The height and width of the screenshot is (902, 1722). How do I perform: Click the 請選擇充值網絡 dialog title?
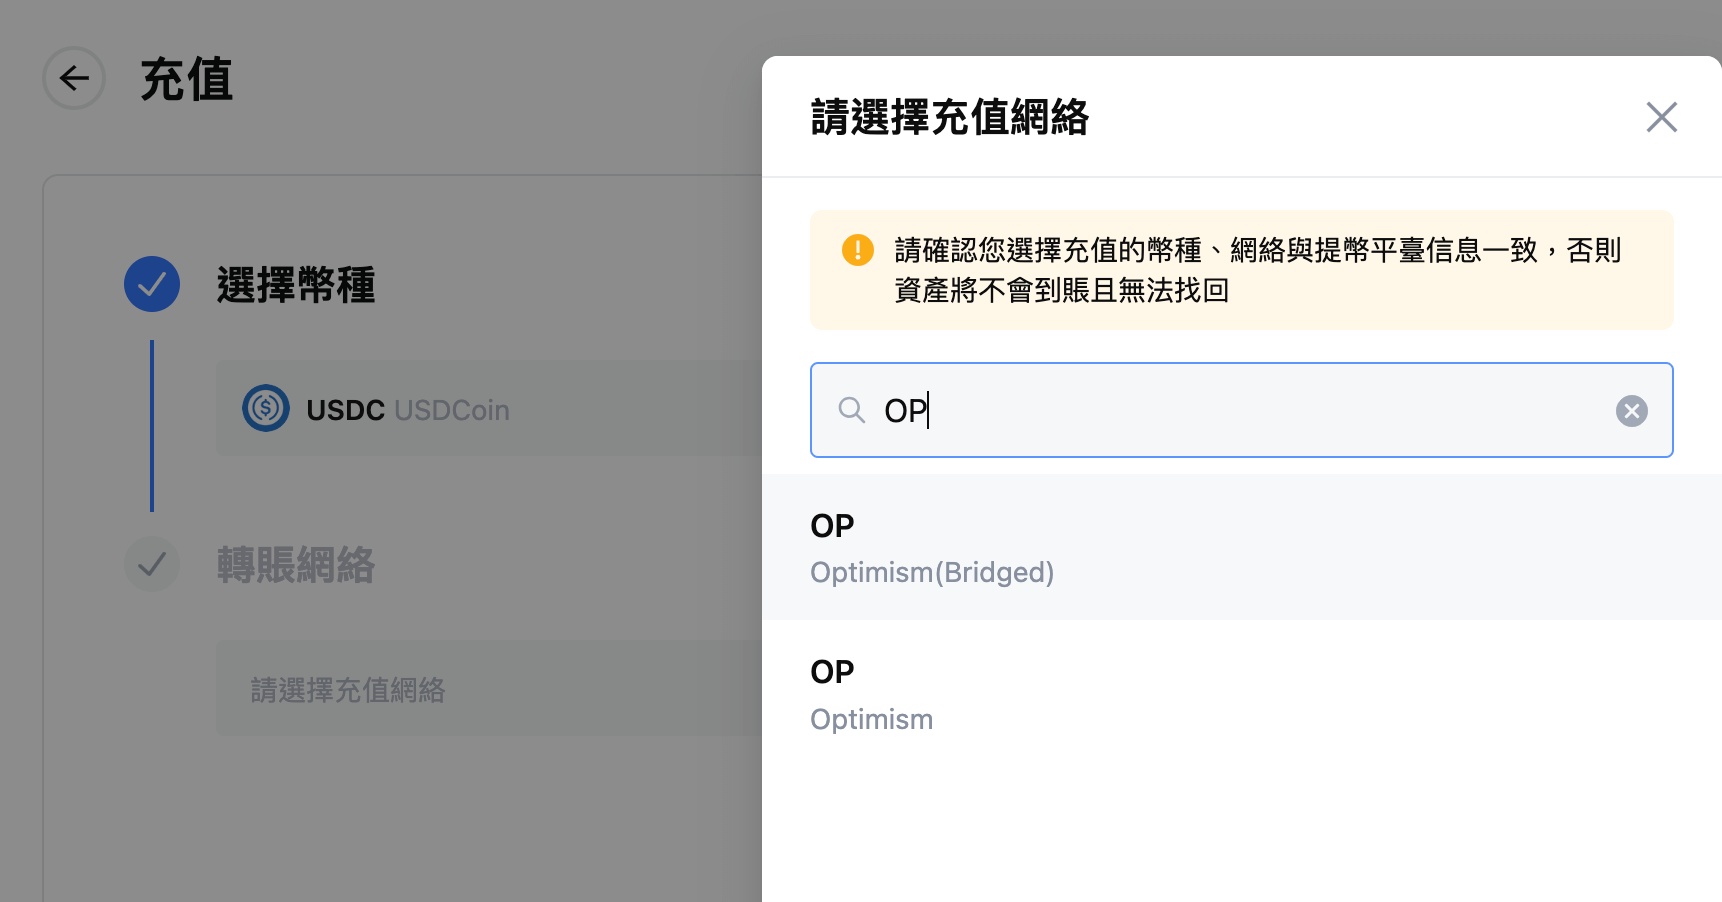[949, 117]
